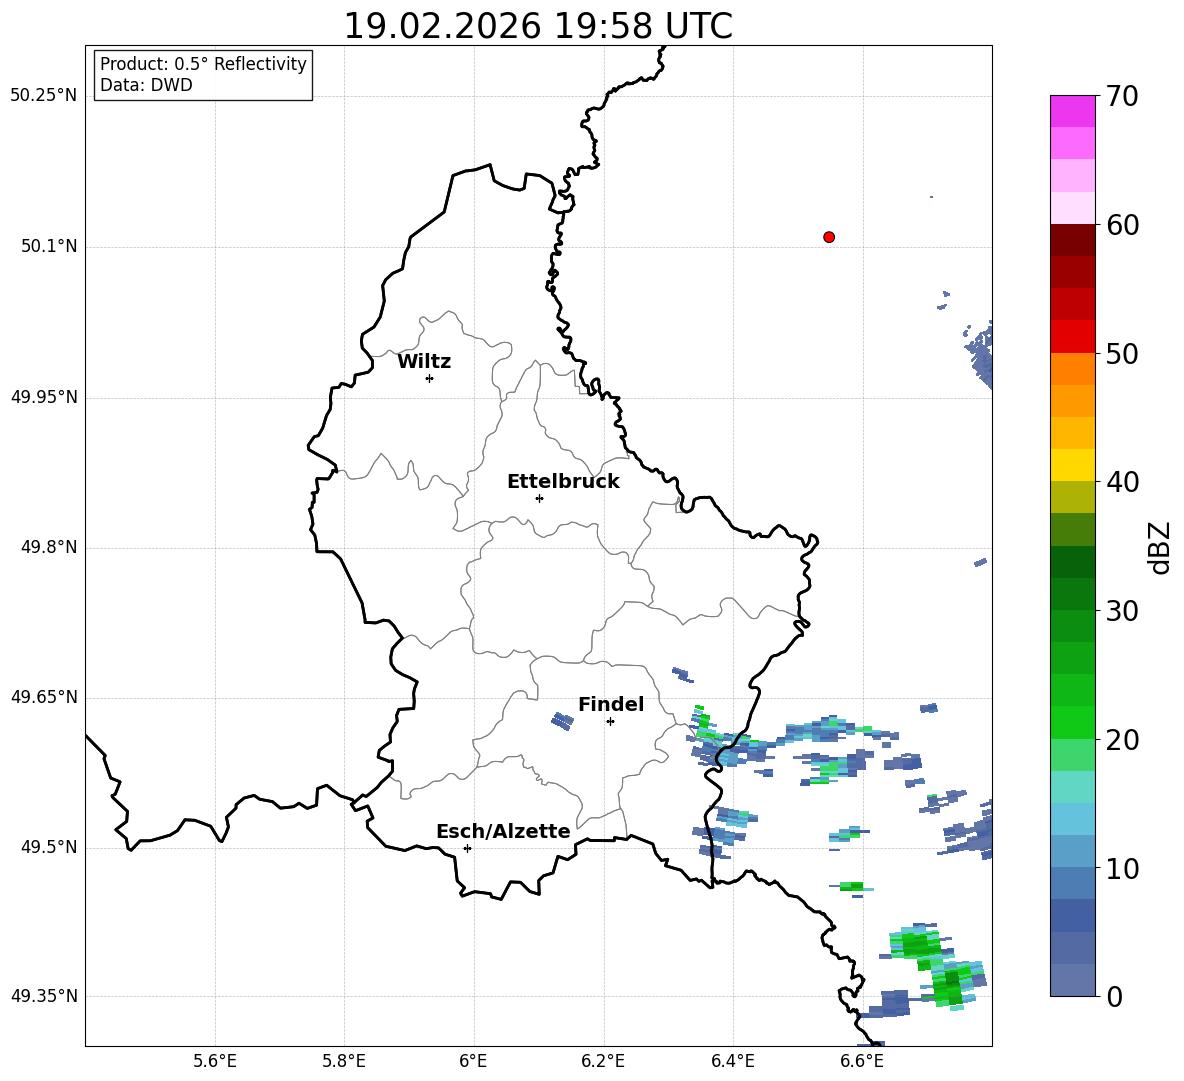Click the Esch/Alzette city label
Viewport: 1184px width, 1081px height.
click(x=503, y=831)
